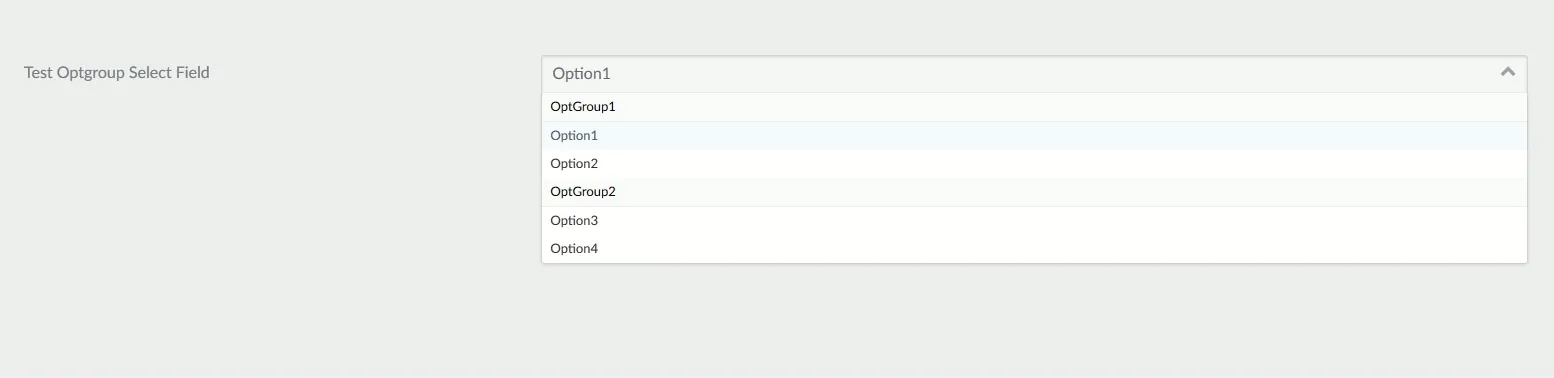The height and width of the screenshot is (378, 1554).
Task: Select Option3 under OptGroup2
Action: coord(1034,221)
